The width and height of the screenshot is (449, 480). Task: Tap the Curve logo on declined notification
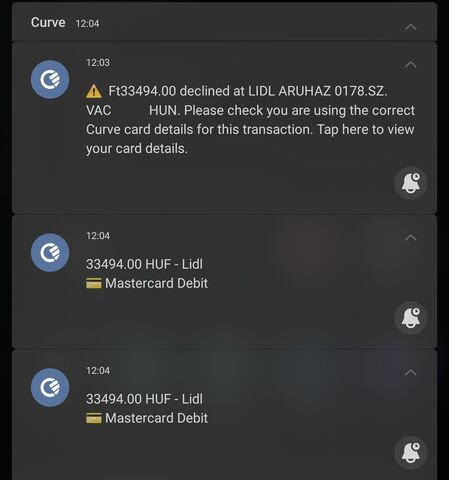pos(50,79)
